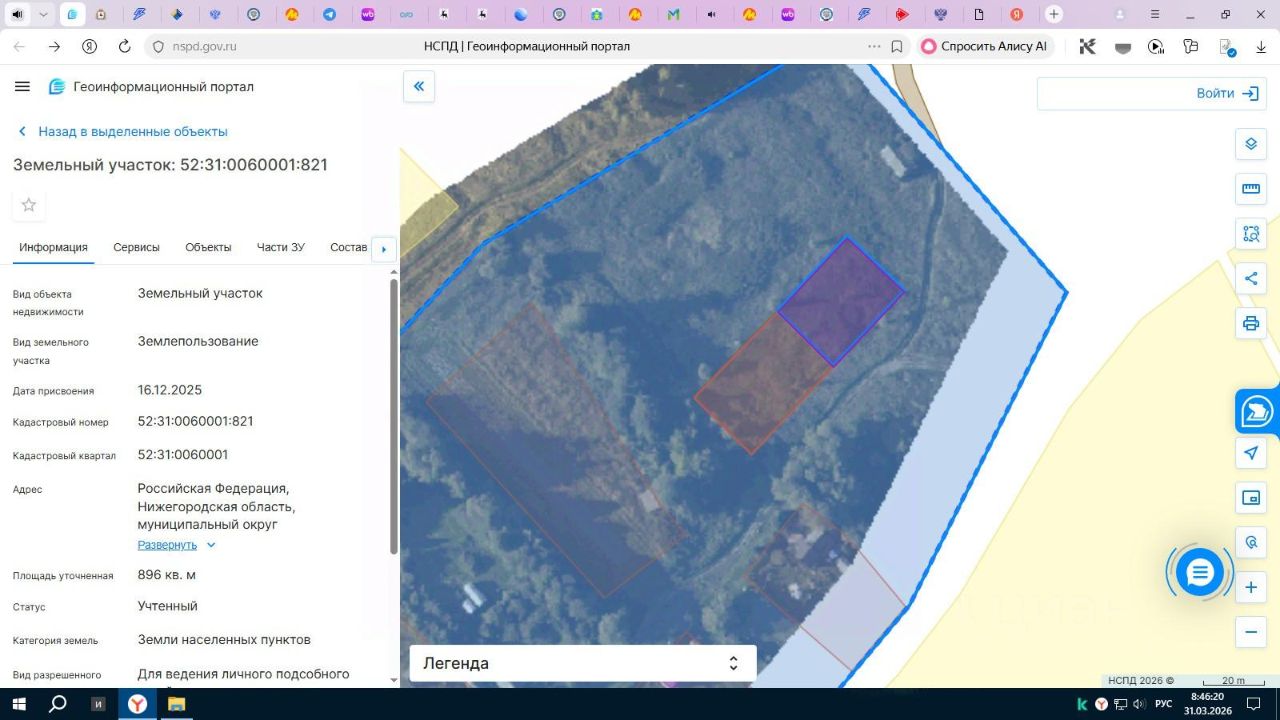Expand the Легенда map legend dropdown

pos(583,663)
